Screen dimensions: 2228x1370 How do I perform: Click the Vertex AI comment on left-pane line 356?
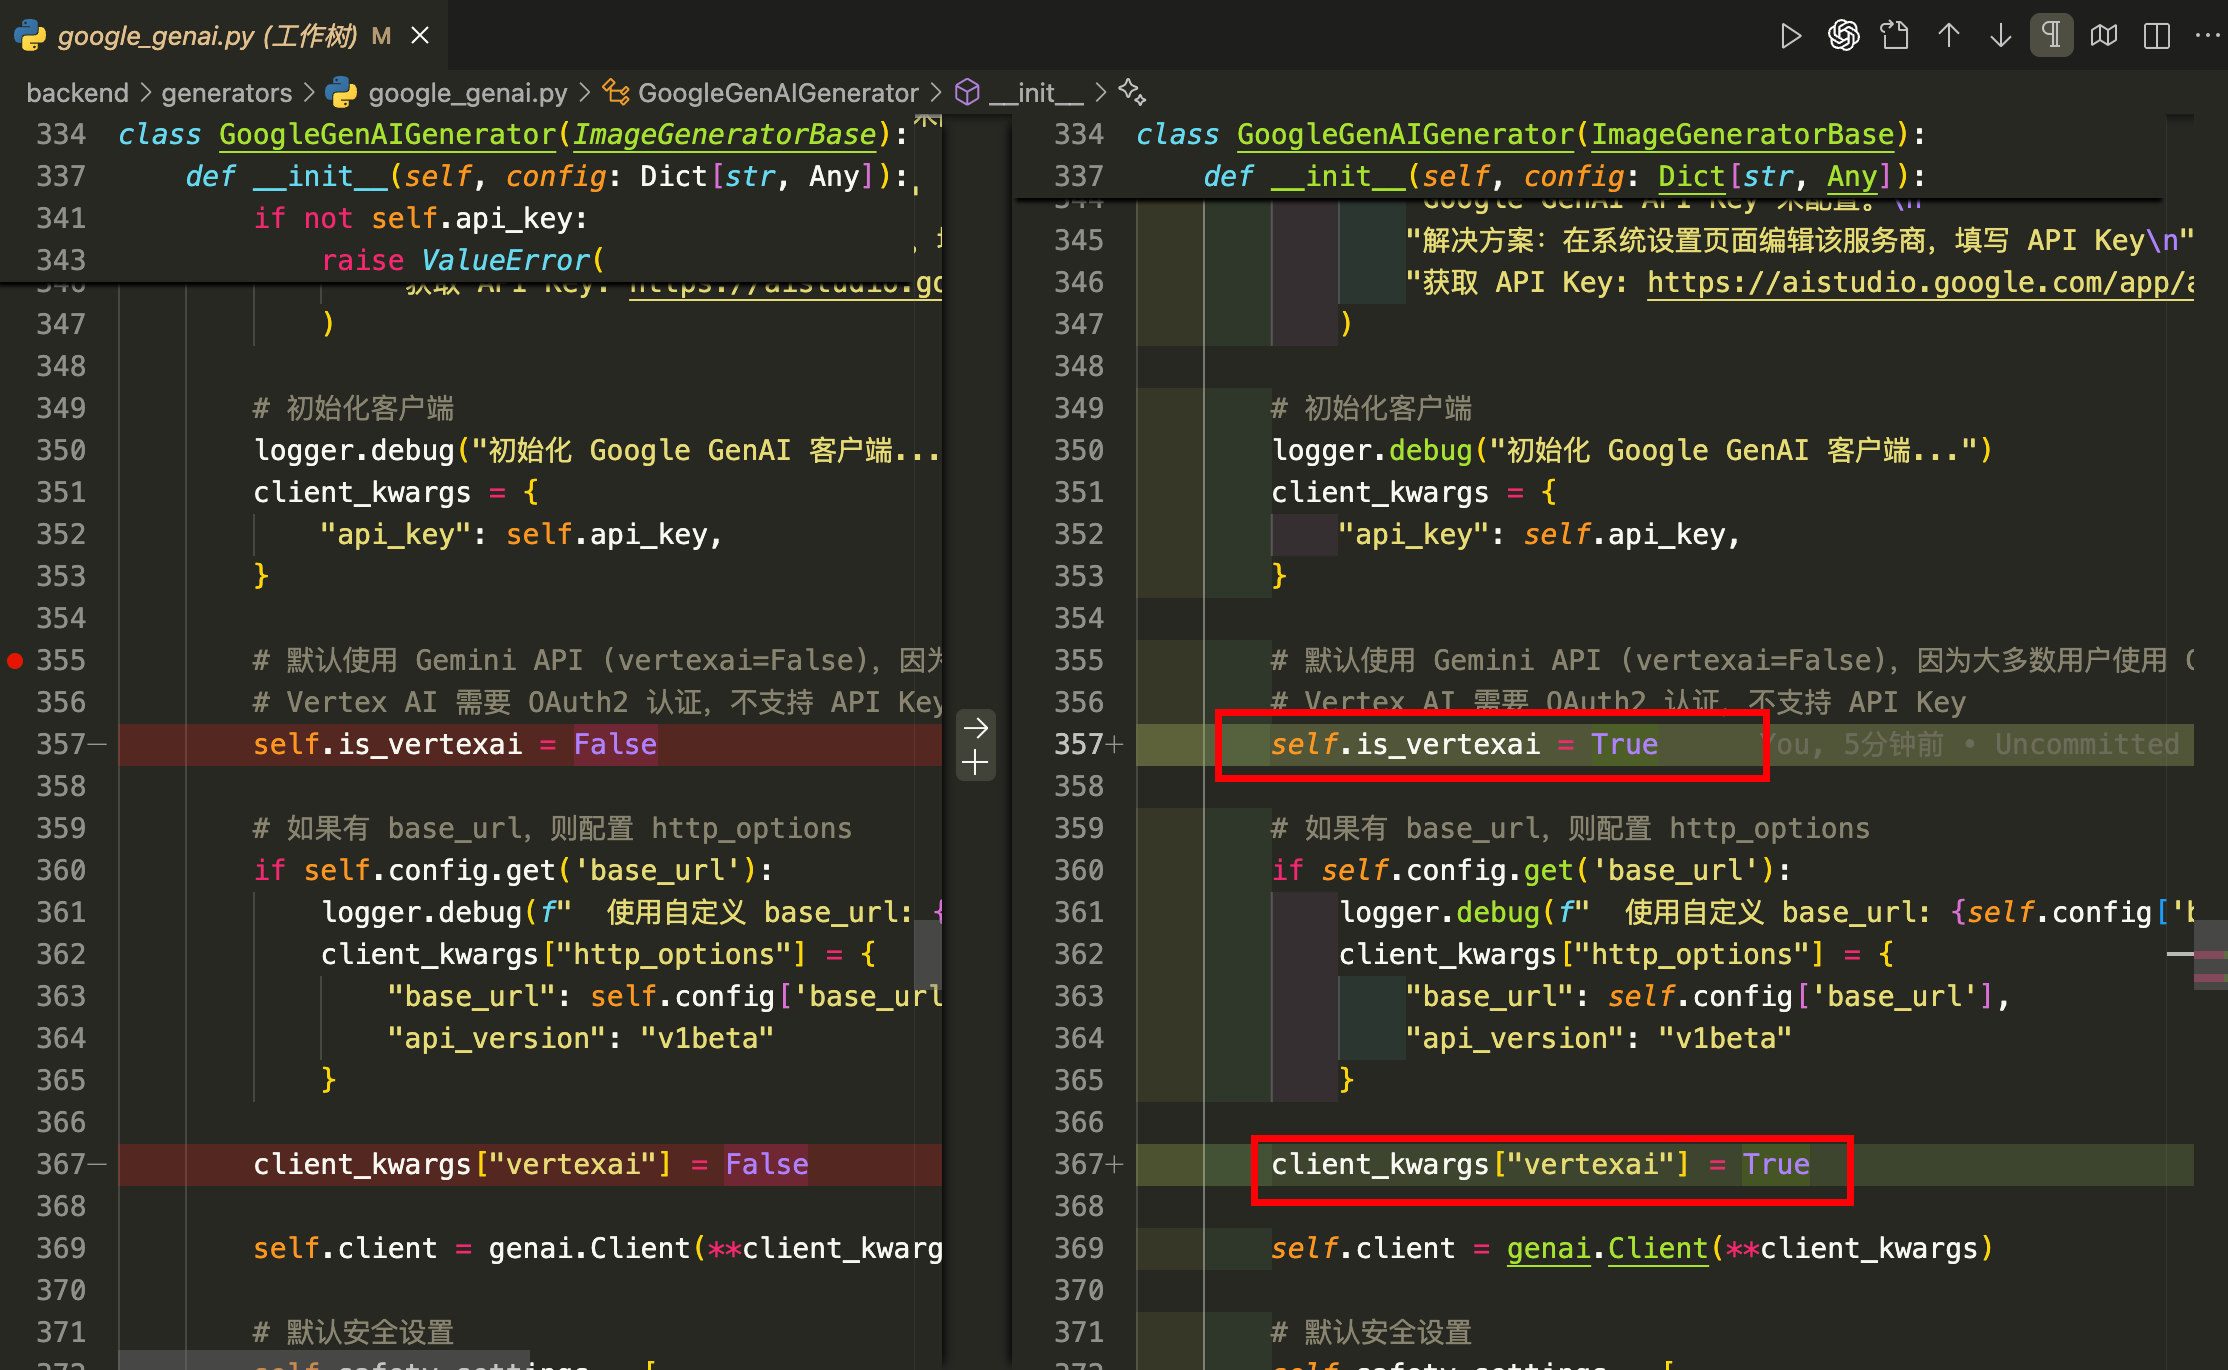tap(597, 702)
